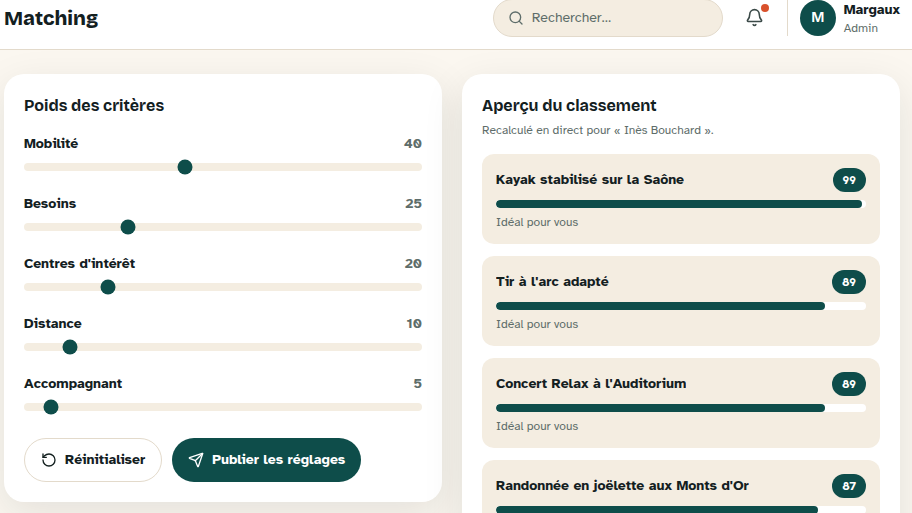
Task: Open the Kayak stabilisé sur la Saône card
Action: click(681, 199)
